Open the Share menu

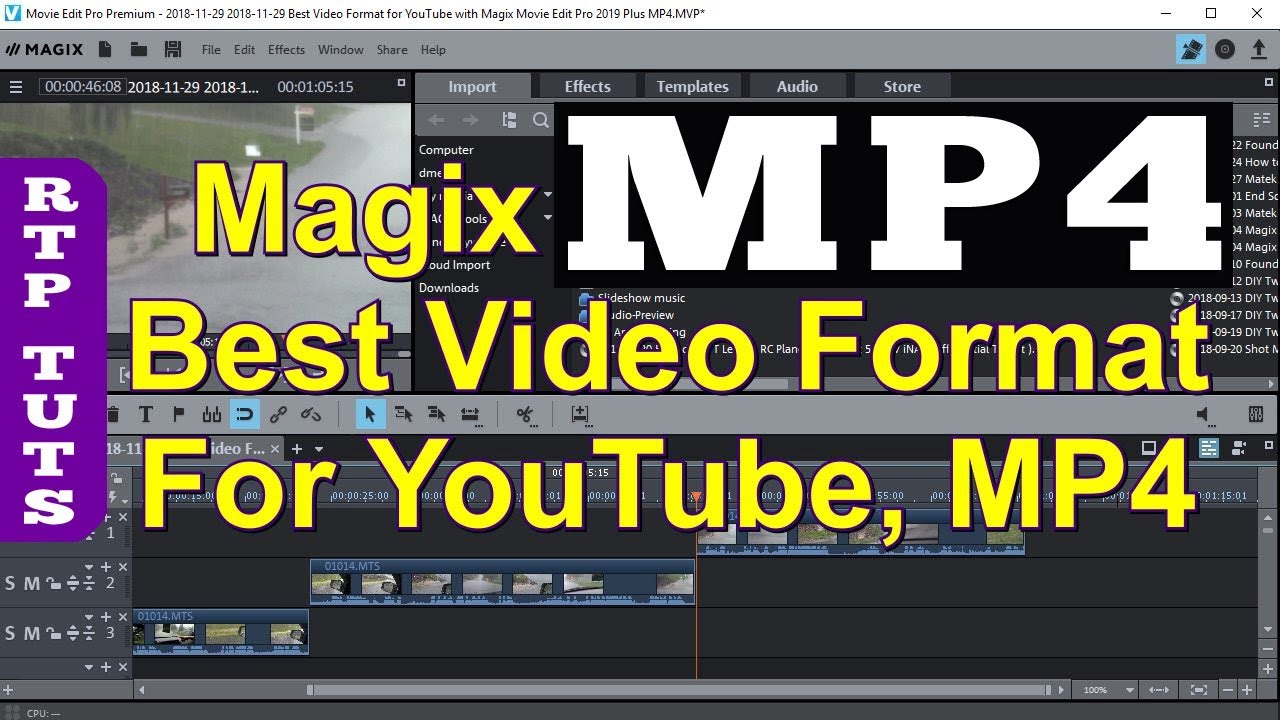(392, 49)
